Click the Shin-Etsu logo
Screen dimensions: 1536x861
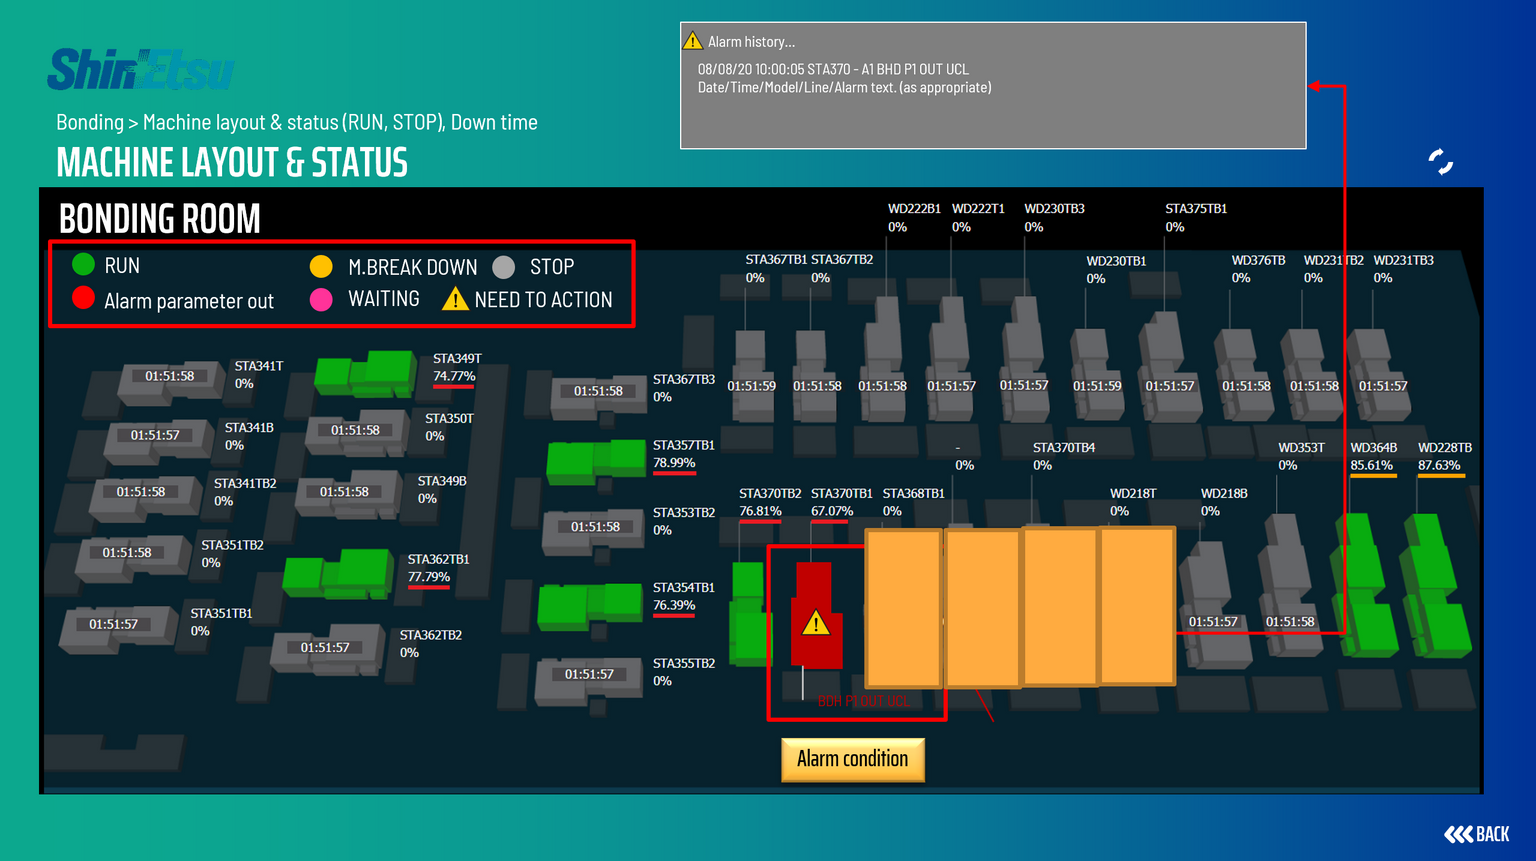(141, 70)
